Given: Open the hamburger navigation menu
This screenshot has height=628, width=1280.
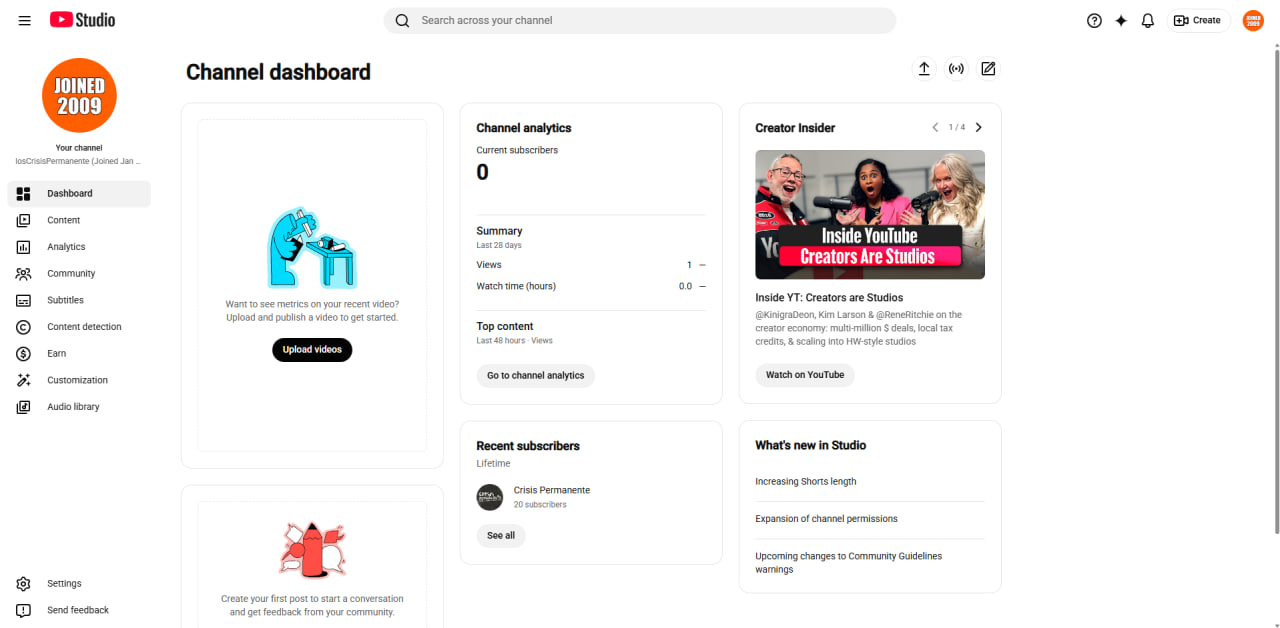Looking at the screenshot, I should click(25, 20).
